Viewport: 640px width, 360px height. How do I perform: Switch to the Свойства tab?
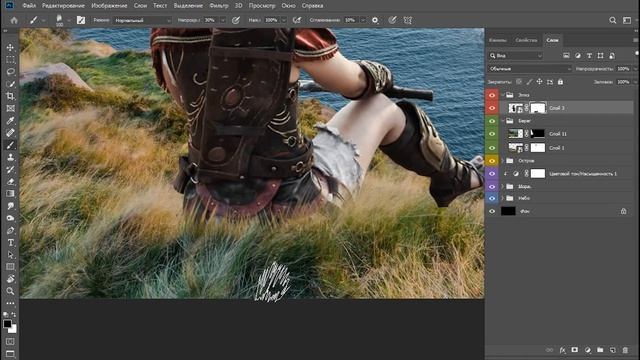point(526,40)
